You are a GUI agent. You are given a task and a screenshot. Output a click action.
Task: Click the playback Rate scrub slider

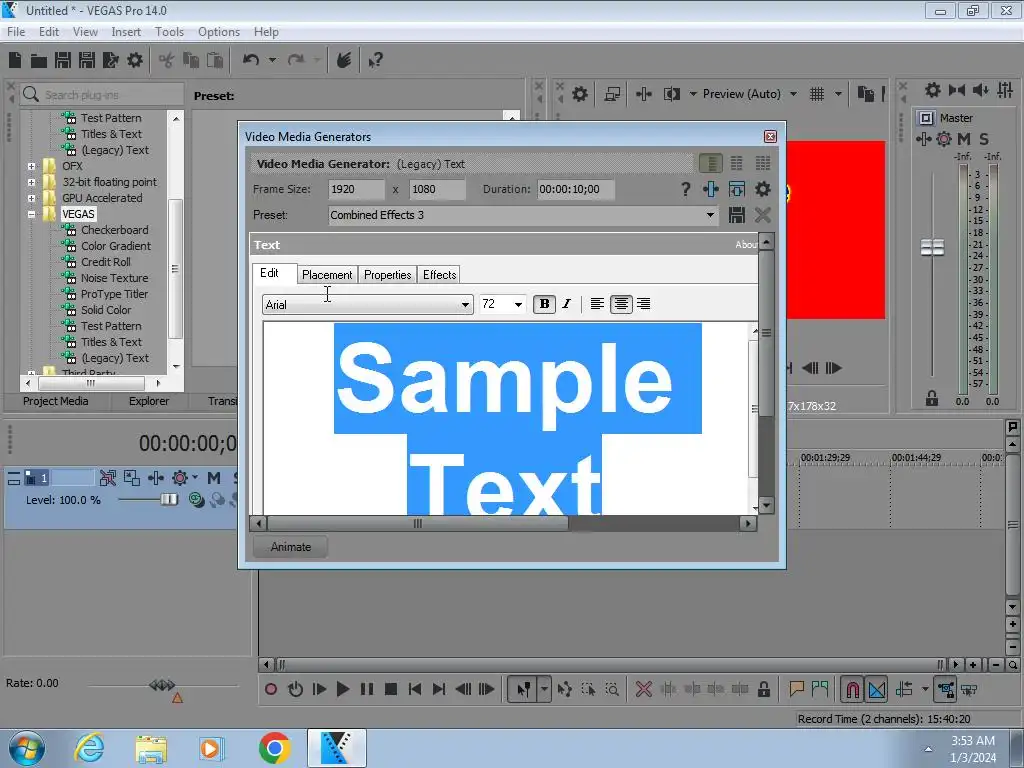pos(162,685)
